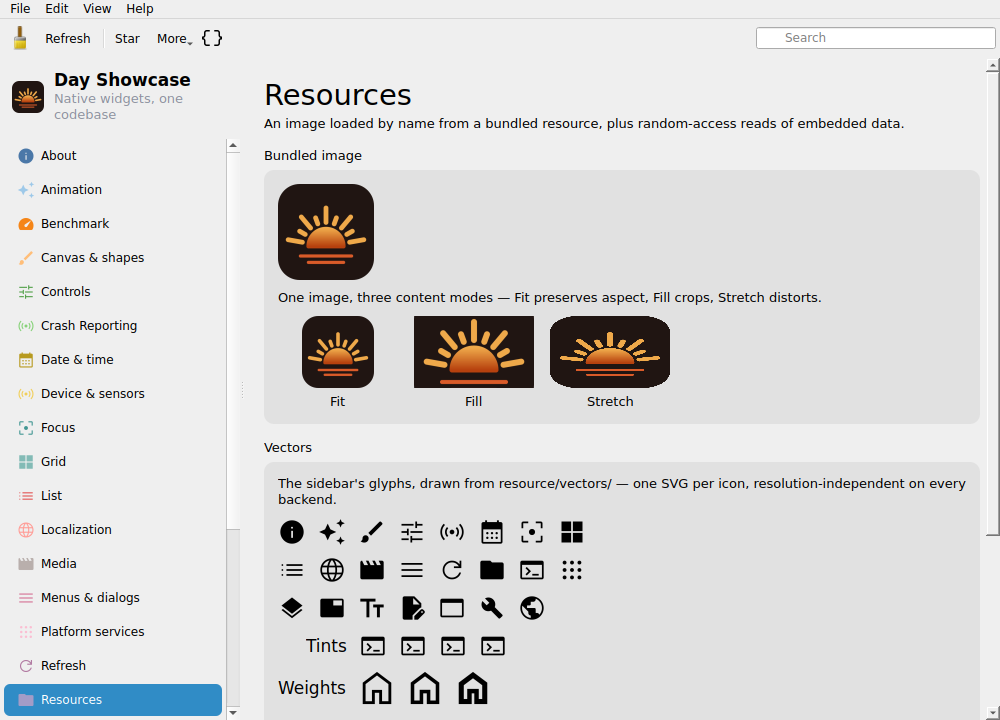1000x720 pixels.
Task: Click the Stretch mode image thumbnail
Action: click(610, 352)
